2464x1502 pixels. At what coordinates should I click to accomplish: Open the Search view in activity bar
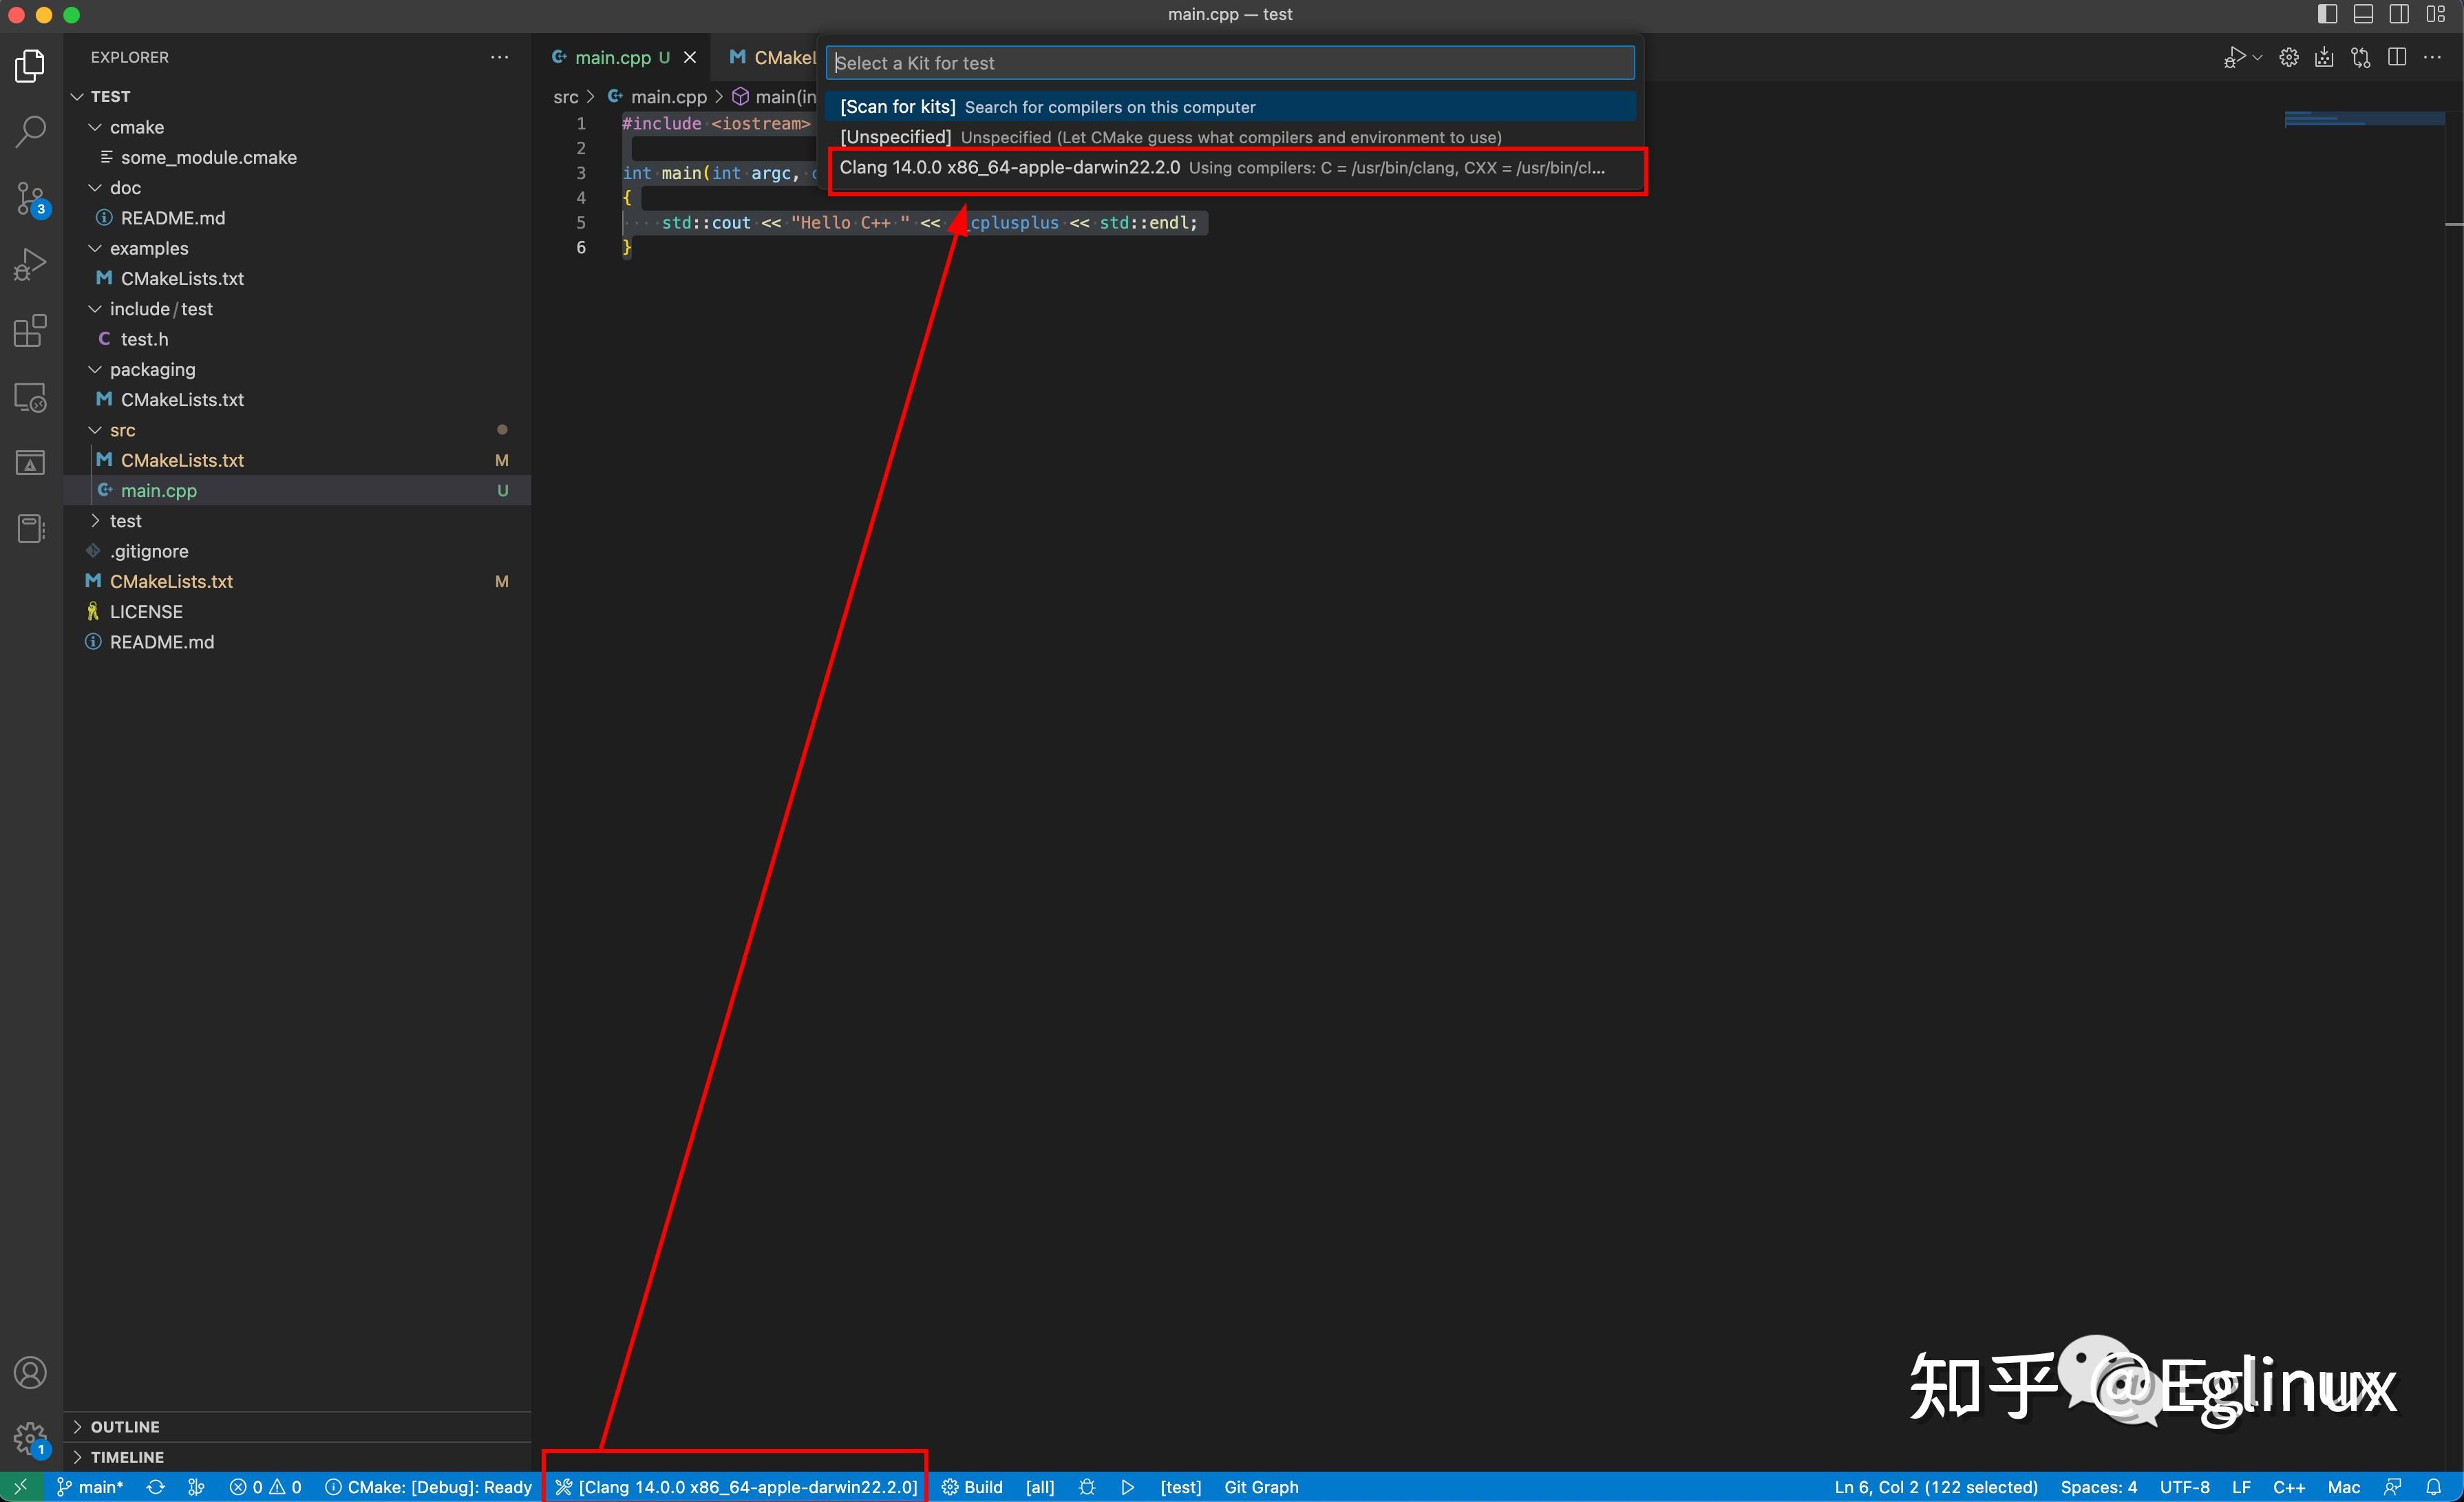(30, 131)
